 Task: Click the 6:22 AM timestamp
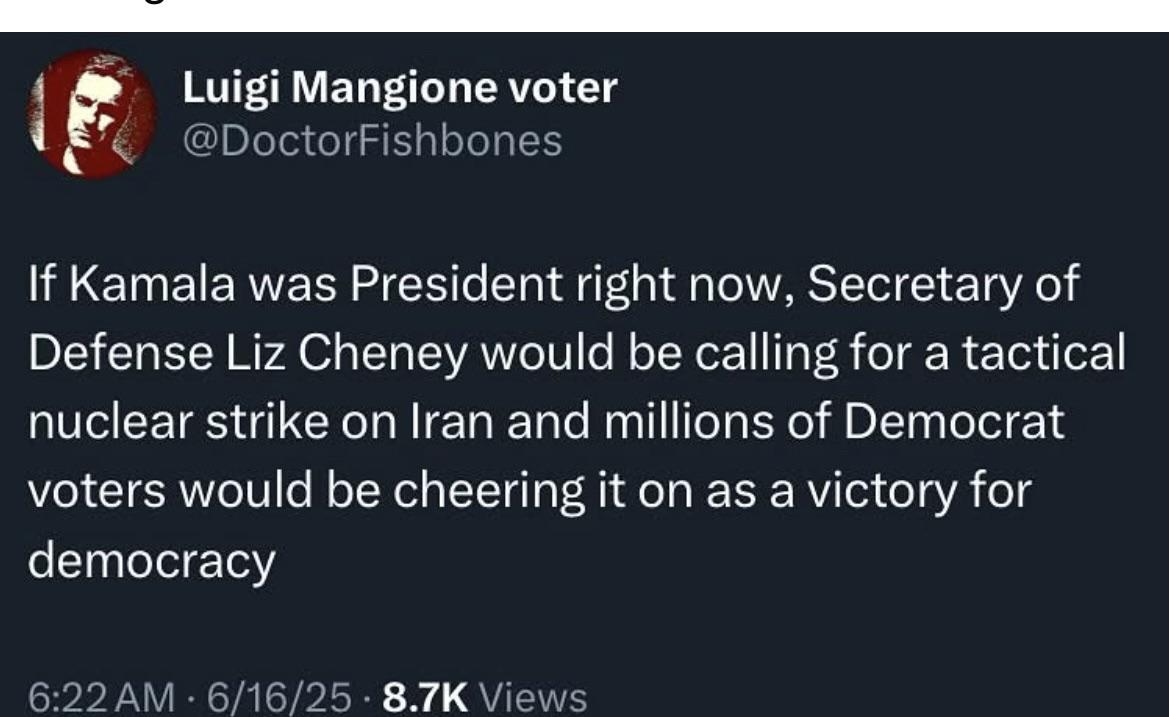tap(101, 698)
